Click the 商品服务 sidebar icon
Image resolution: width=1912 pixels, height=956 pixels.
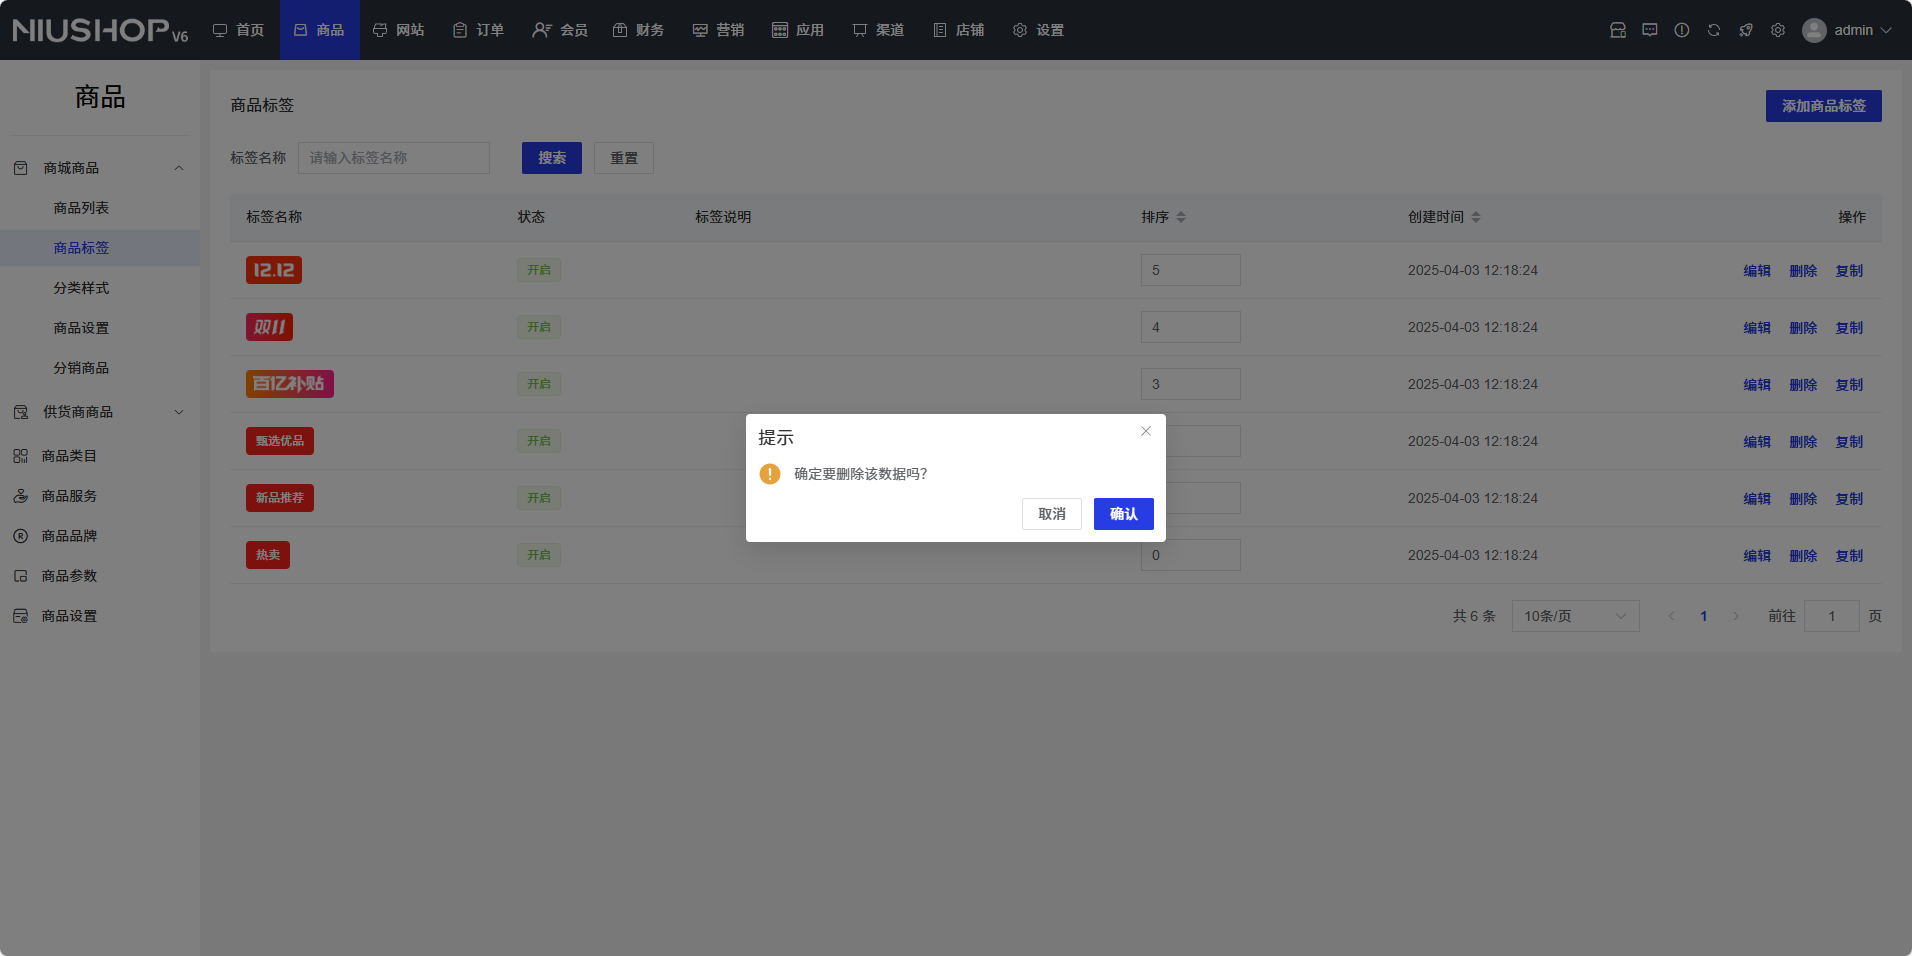tap(20, 496)
